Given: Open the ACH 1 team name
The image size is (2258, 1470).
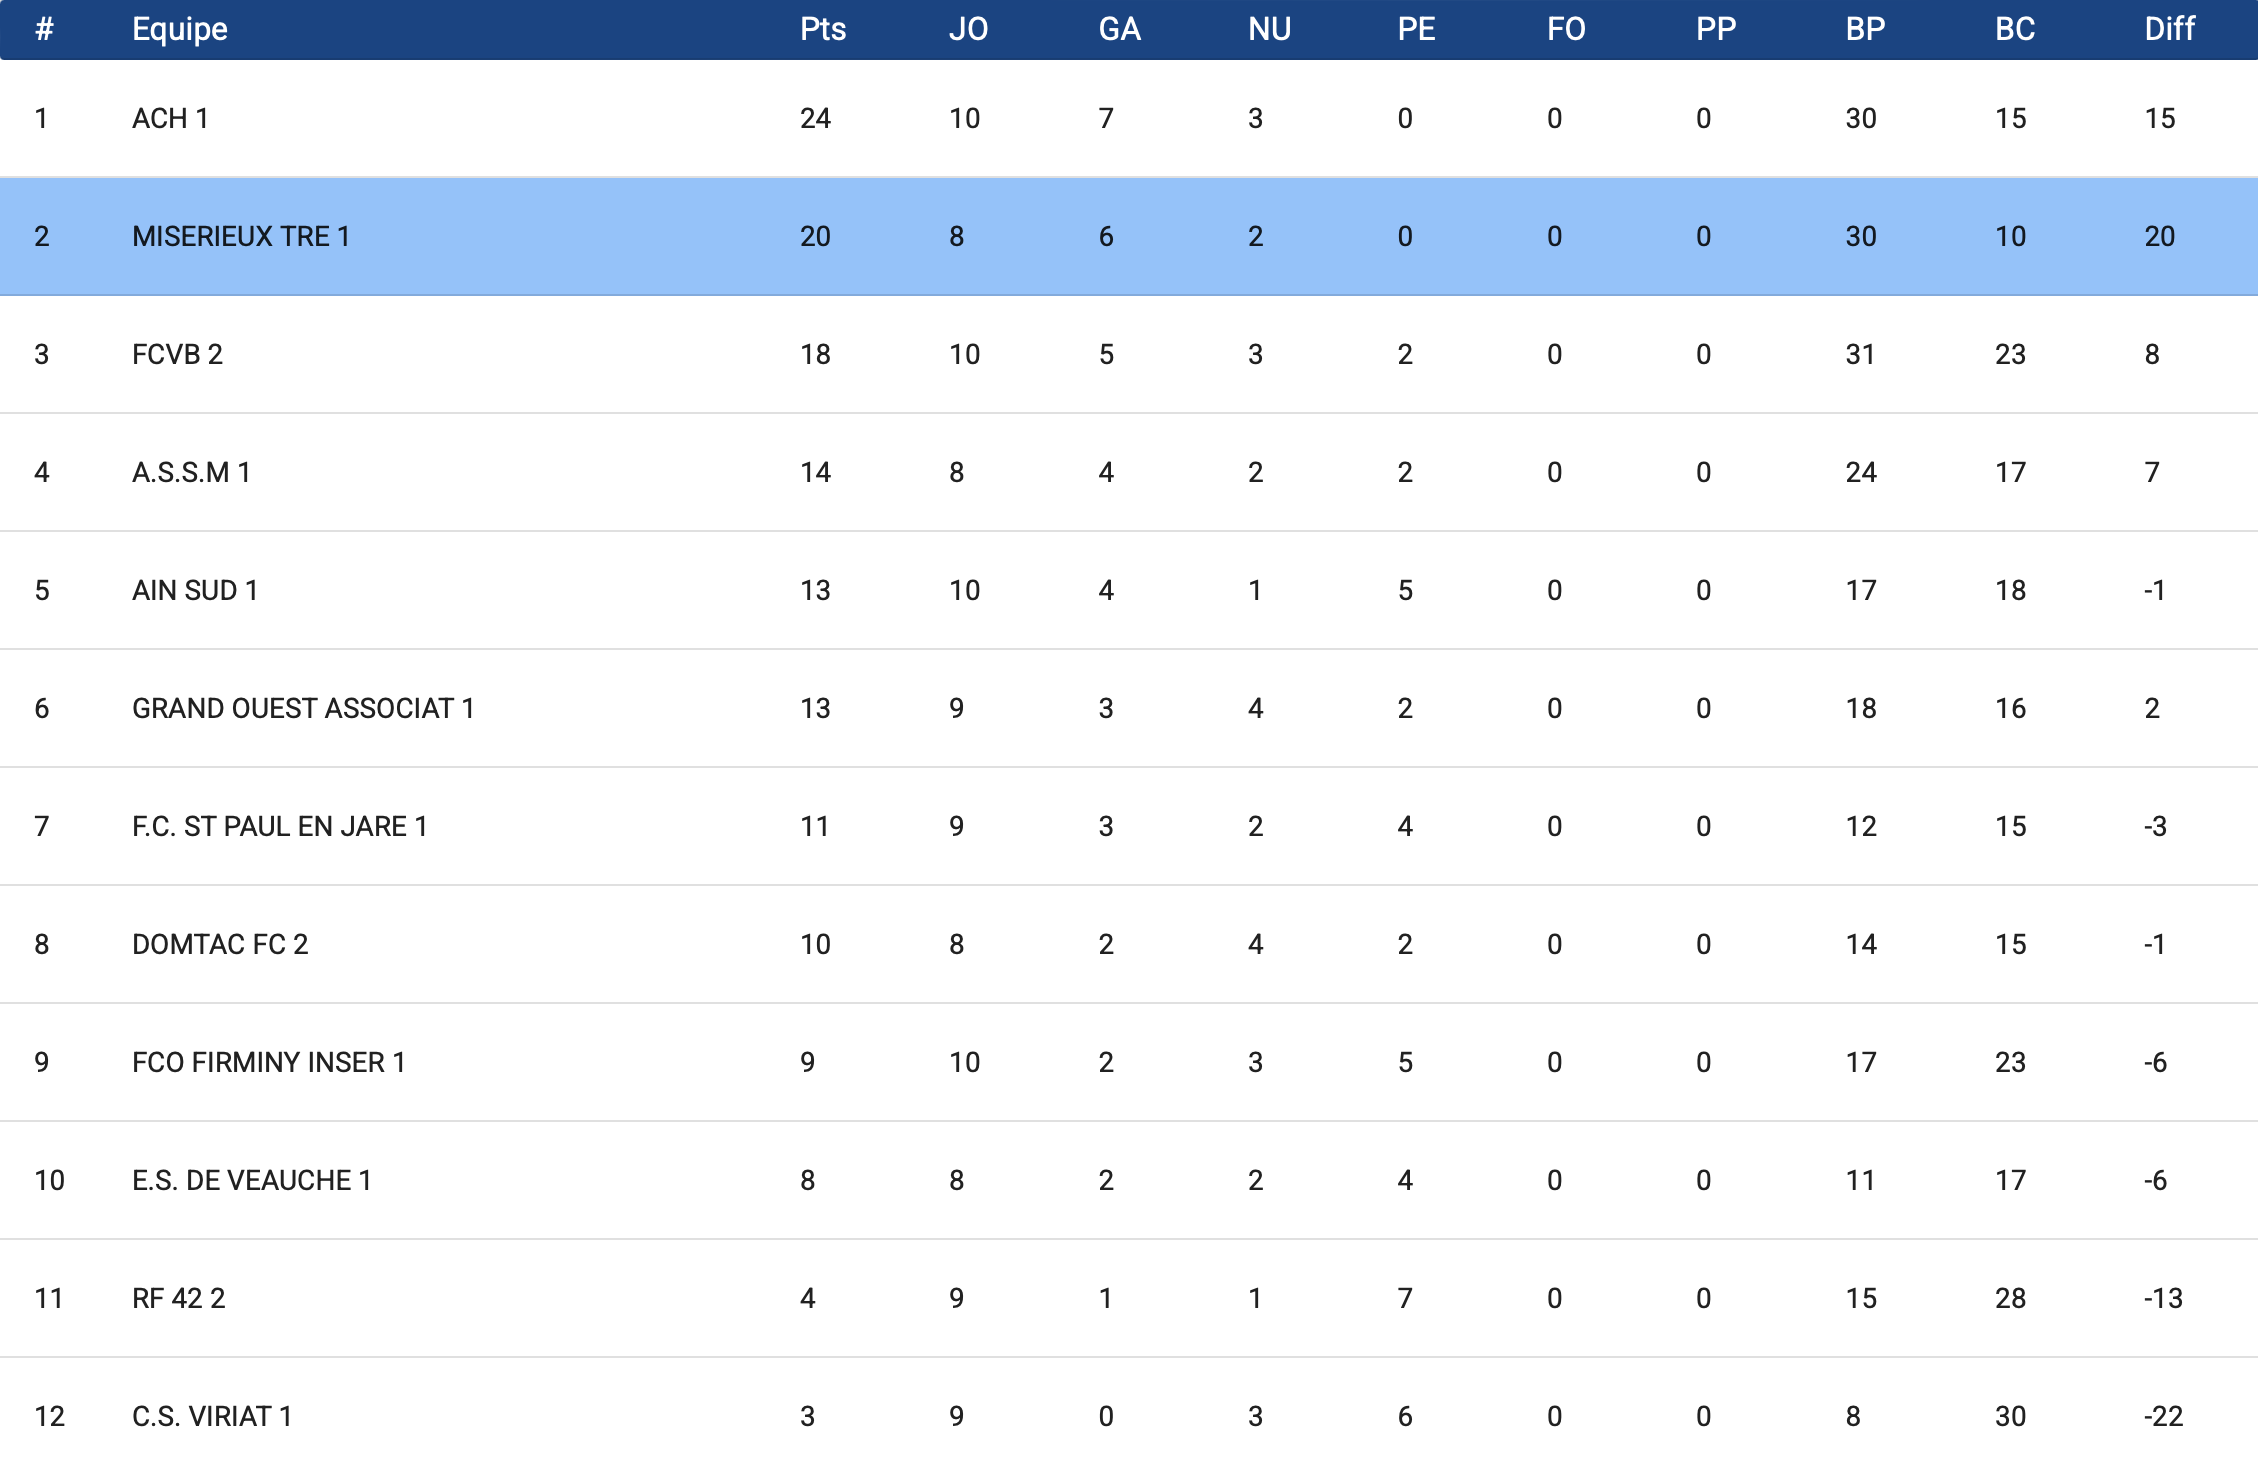Looking at the screenshot, I should pyautogui.click(x=170, y=118).
